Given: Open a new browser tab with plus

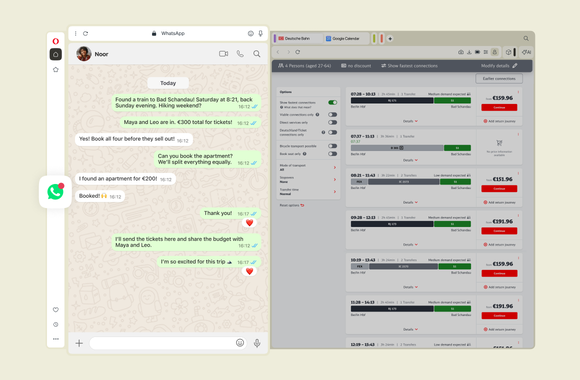Looking at the screenshot, I should coord(390,38).
